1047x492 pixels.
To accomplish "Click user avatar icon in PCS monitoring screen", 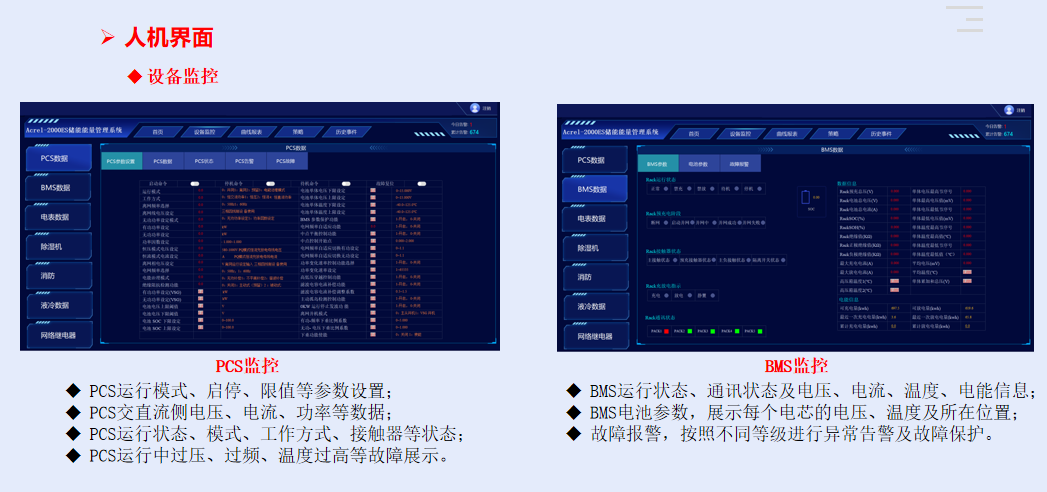I will point(475,109).
